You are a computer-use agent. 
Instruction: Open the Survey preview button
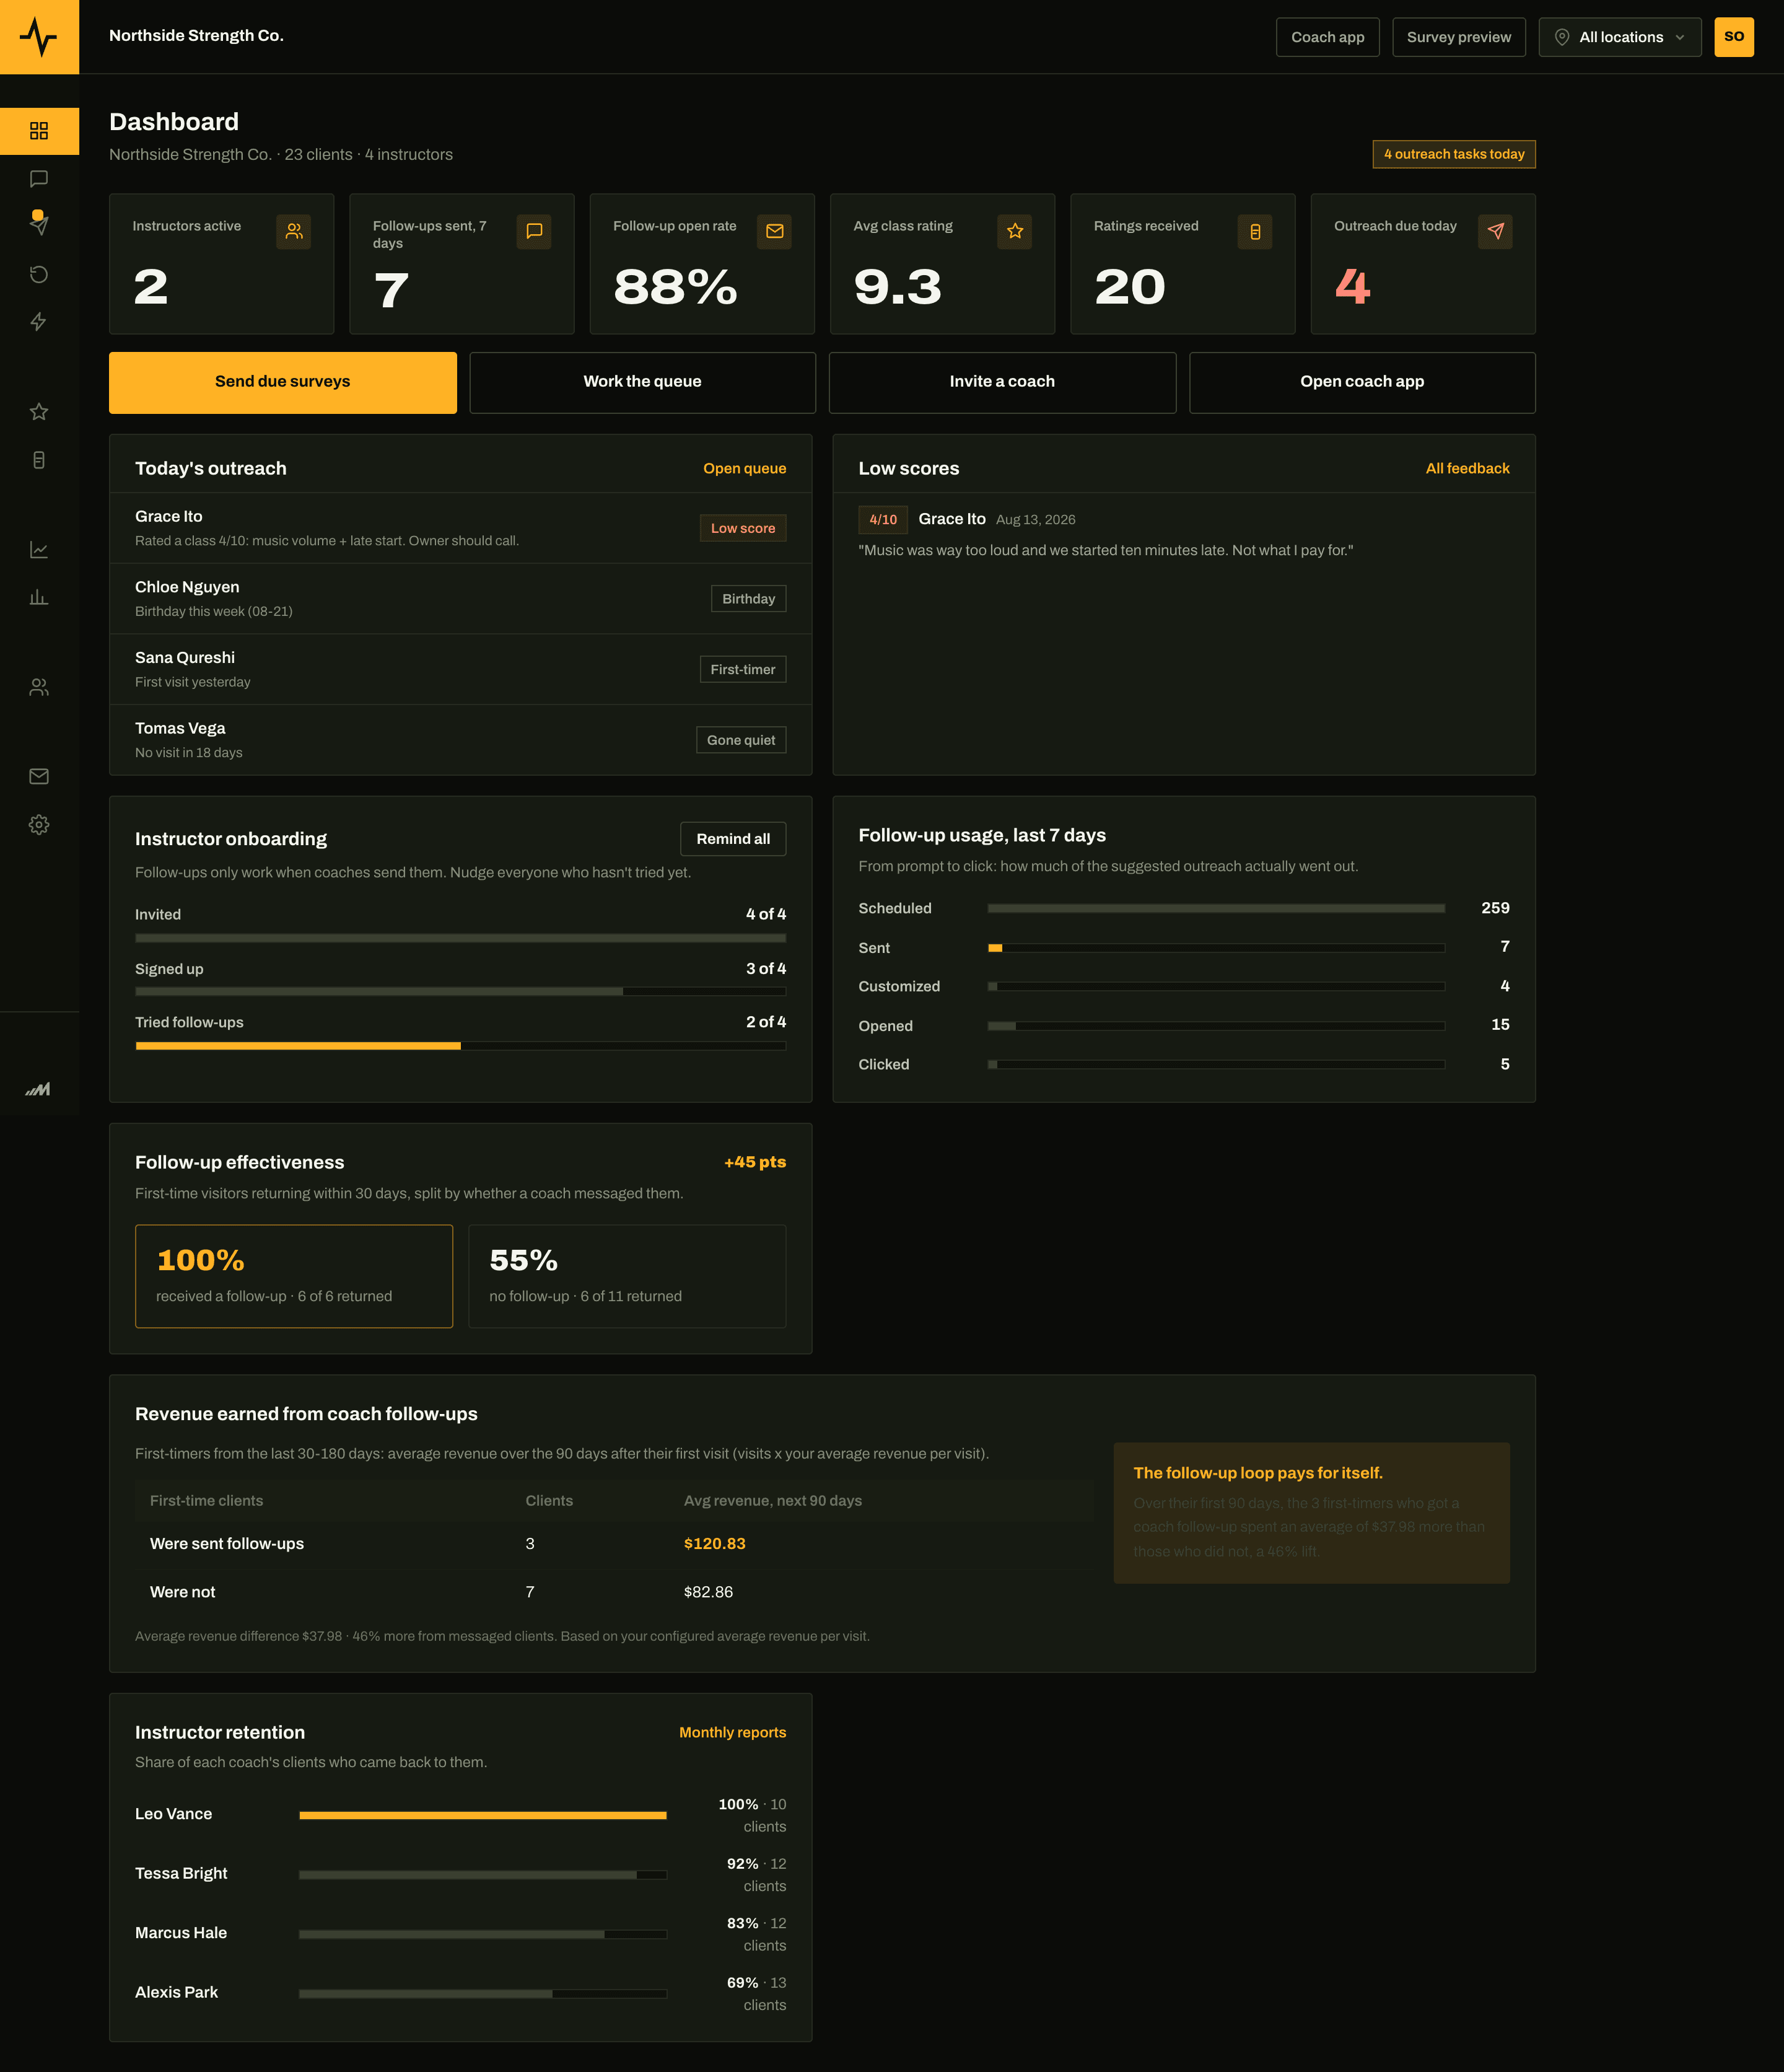coord(1458,37)
